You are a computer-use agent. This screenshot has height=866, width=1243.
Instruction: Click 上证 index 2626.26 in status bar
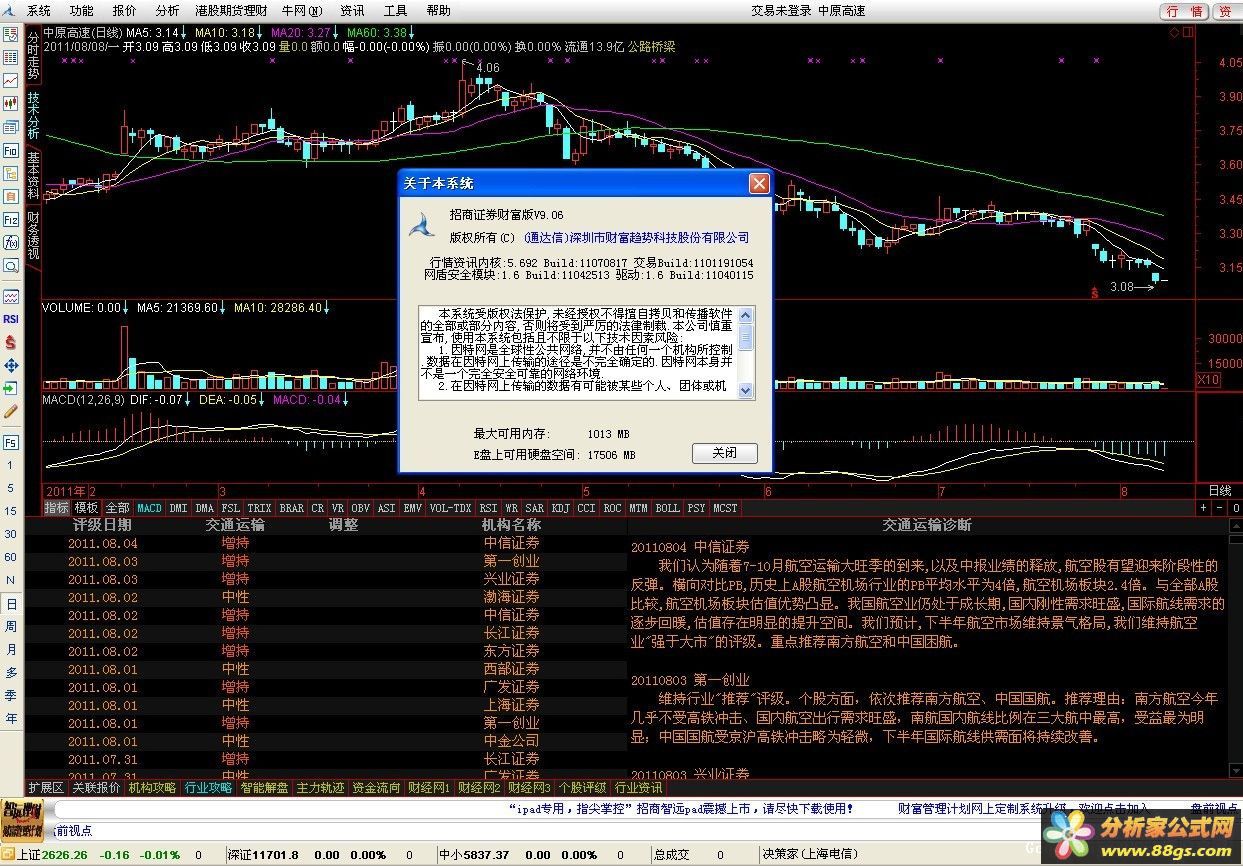pyautogui.click(x=53, y=855)
